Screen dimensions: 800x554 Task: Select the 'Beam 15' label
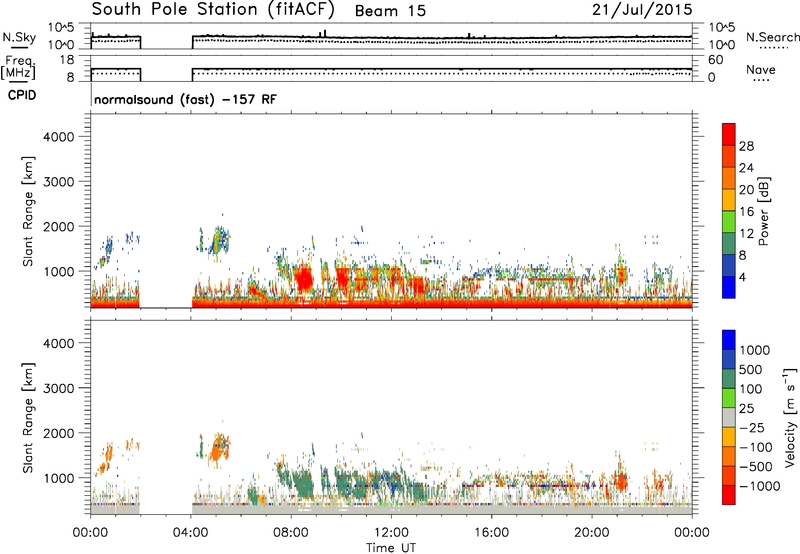coord(390,11)
